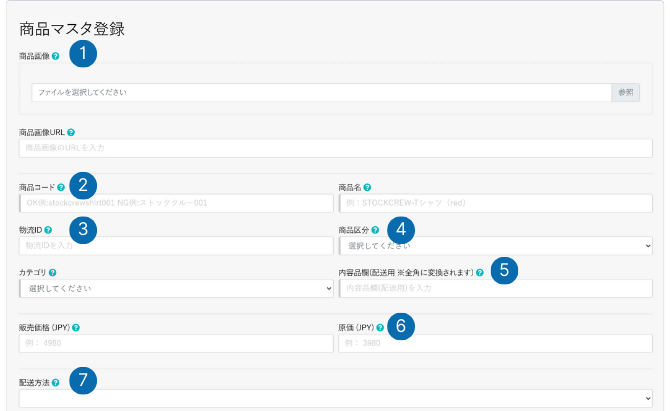Screen dimensions: 670x411
Task: Click help icon next to 商品画像URL
Action: [71, 132]
